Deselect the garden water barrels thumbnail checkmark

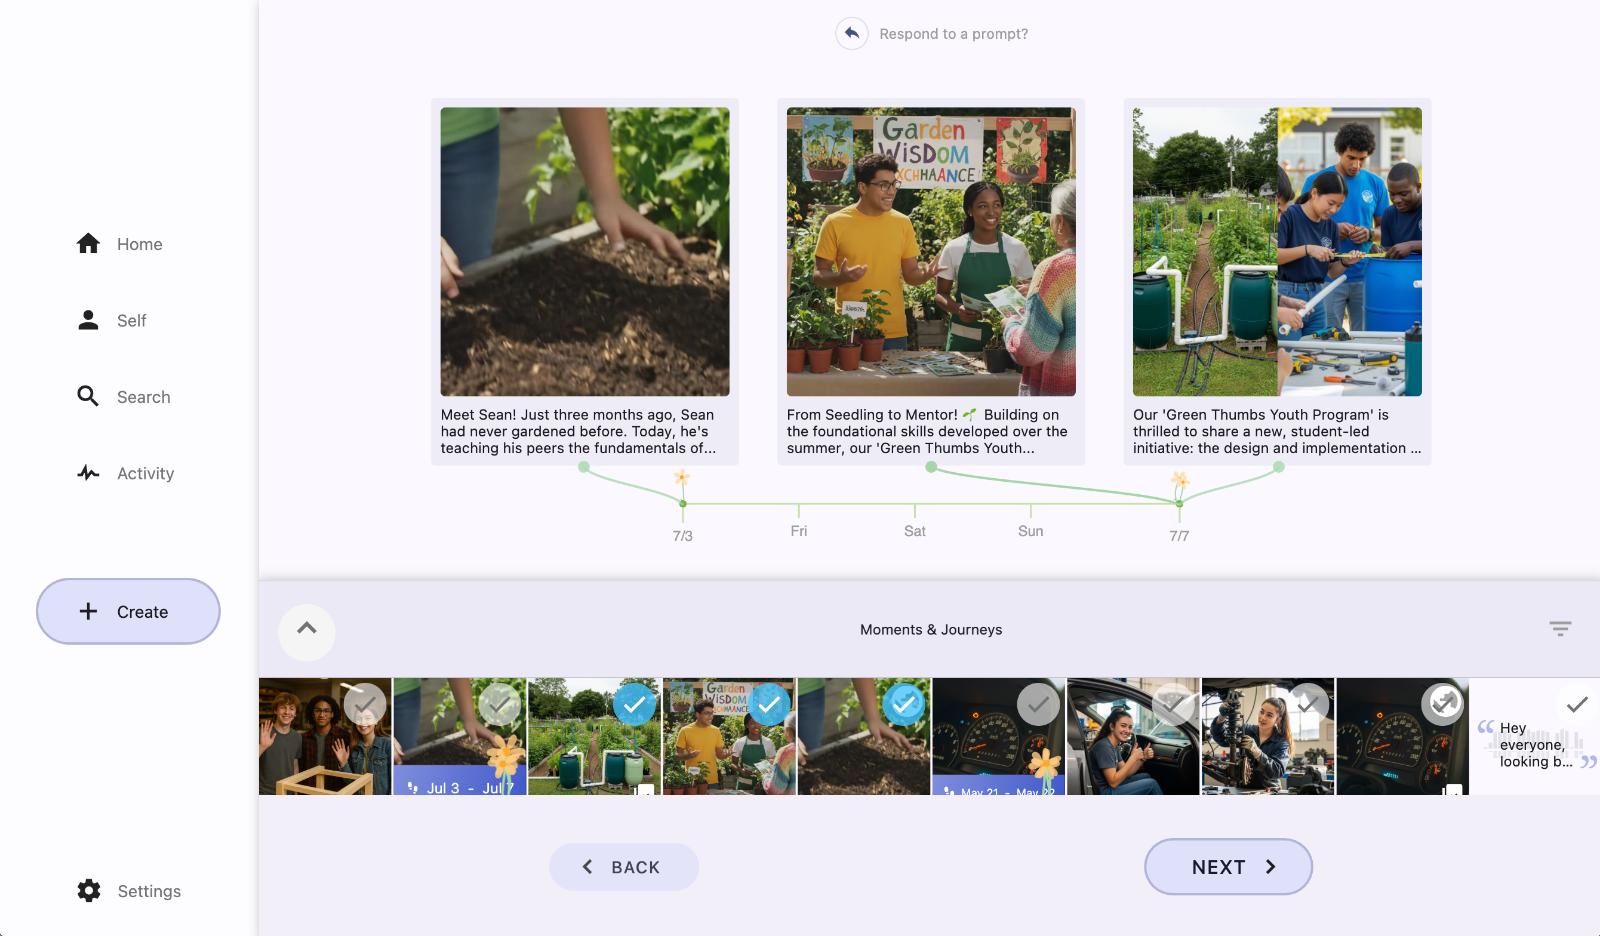(634, 705)
